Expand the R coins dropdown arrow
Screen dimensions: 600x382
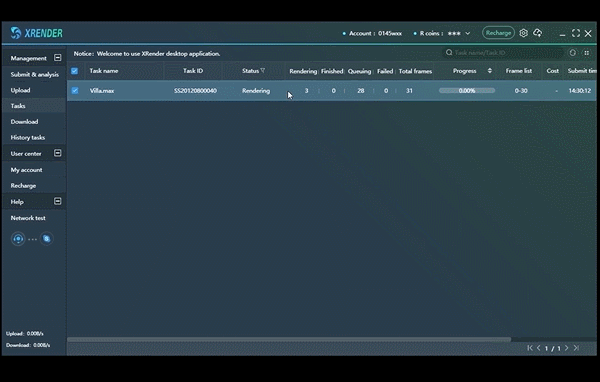pos(468,33)
